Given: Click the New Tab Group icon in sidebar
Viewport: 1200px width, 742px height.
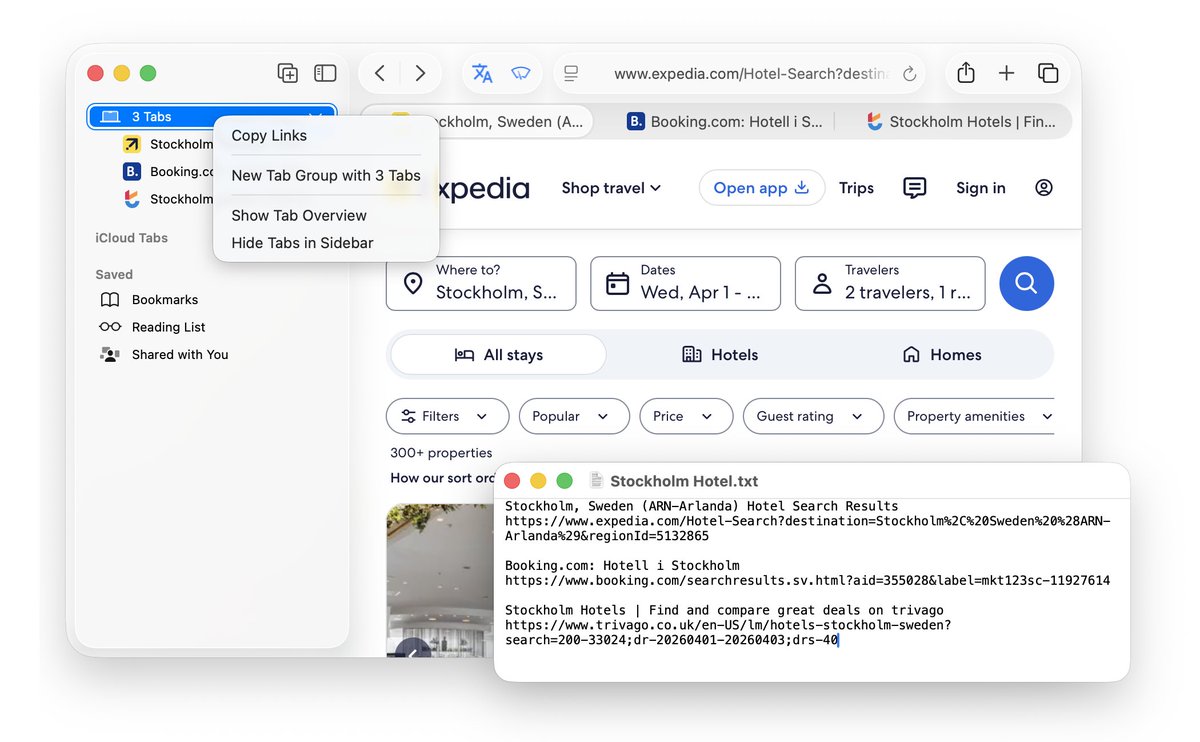Looking at the screenshot, I should (x=287, y=73).
